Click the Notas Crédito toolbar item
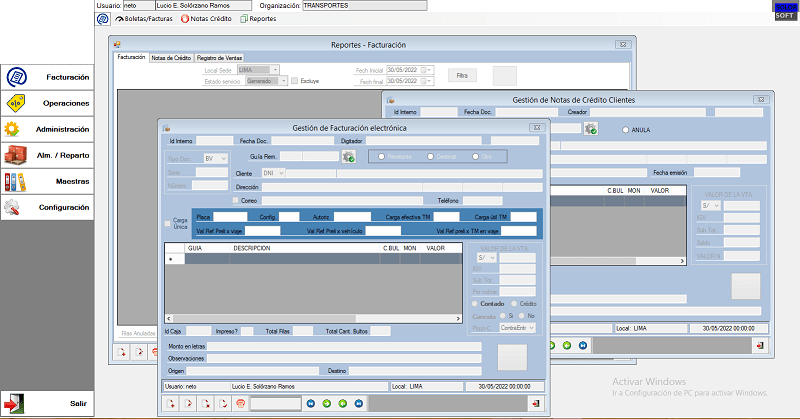Screen dimensions: 800x419 coord(206,19)
